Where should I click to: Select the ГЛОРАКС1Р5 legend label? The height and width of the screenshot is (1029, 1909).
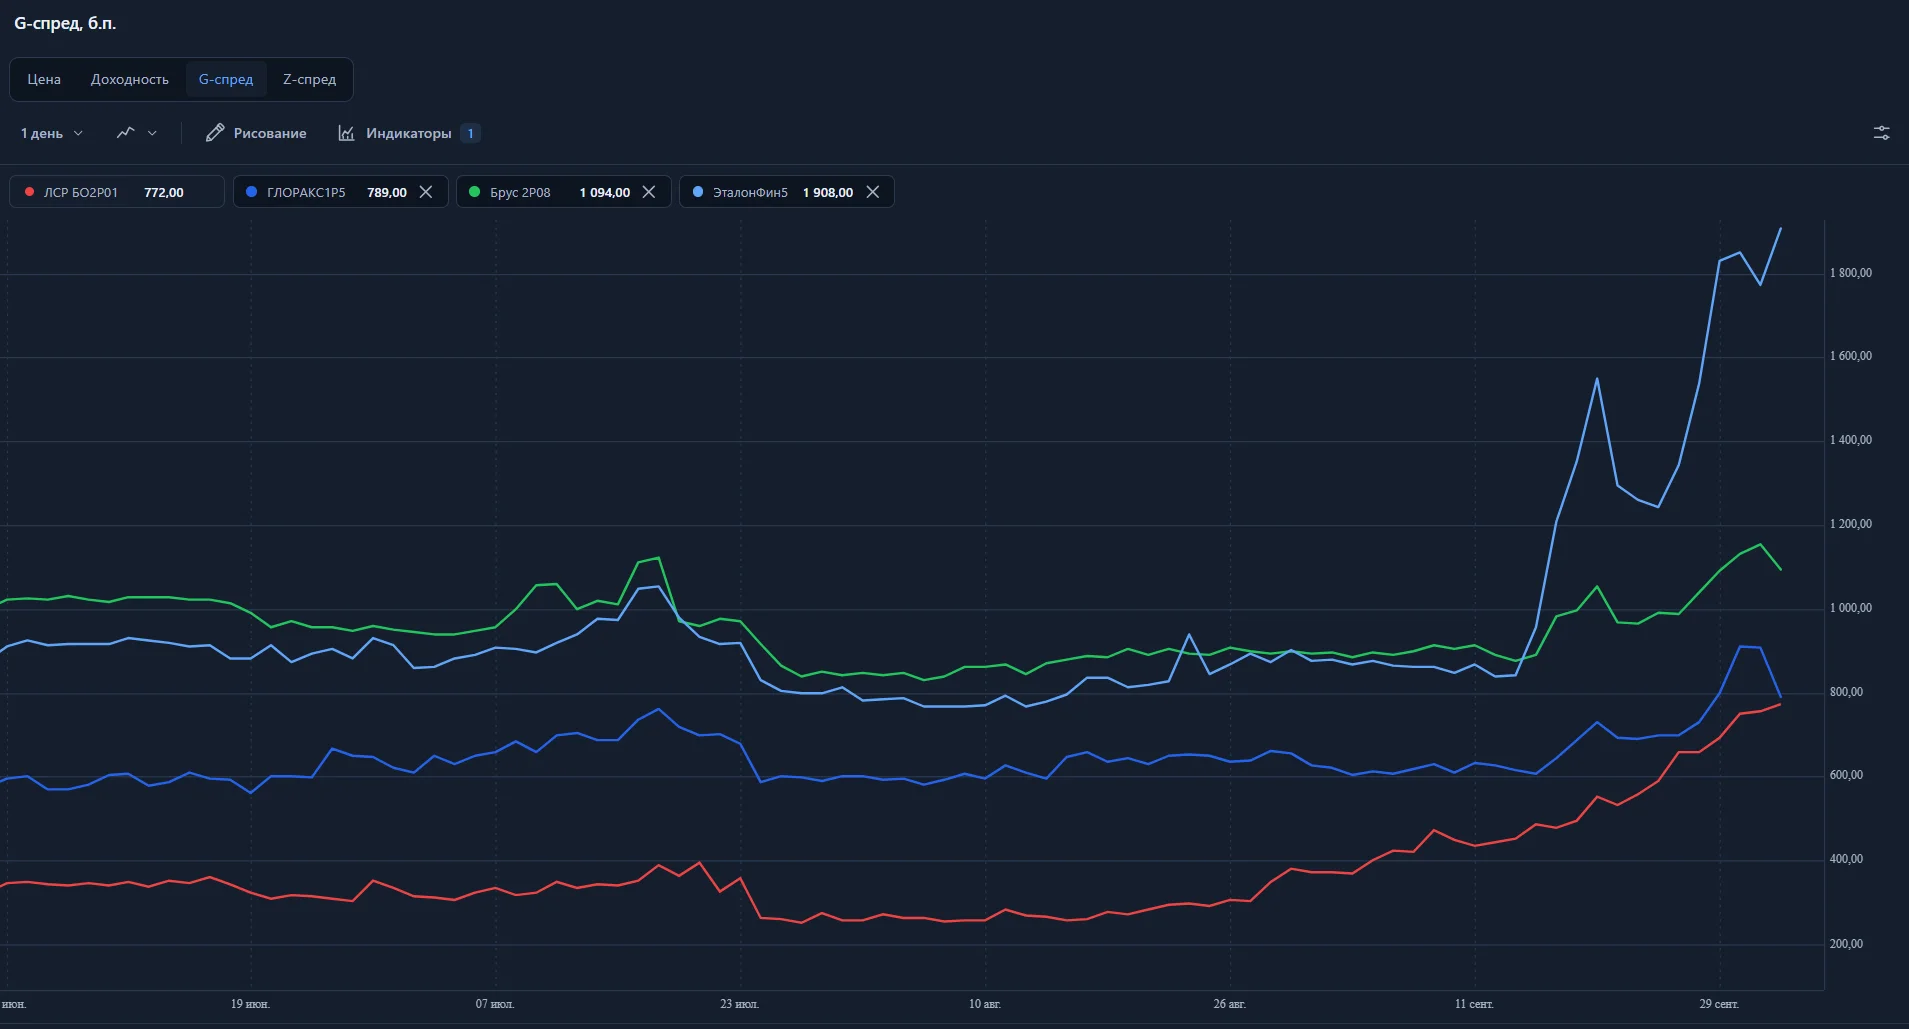pyautogui.click(x=306, y=192)
